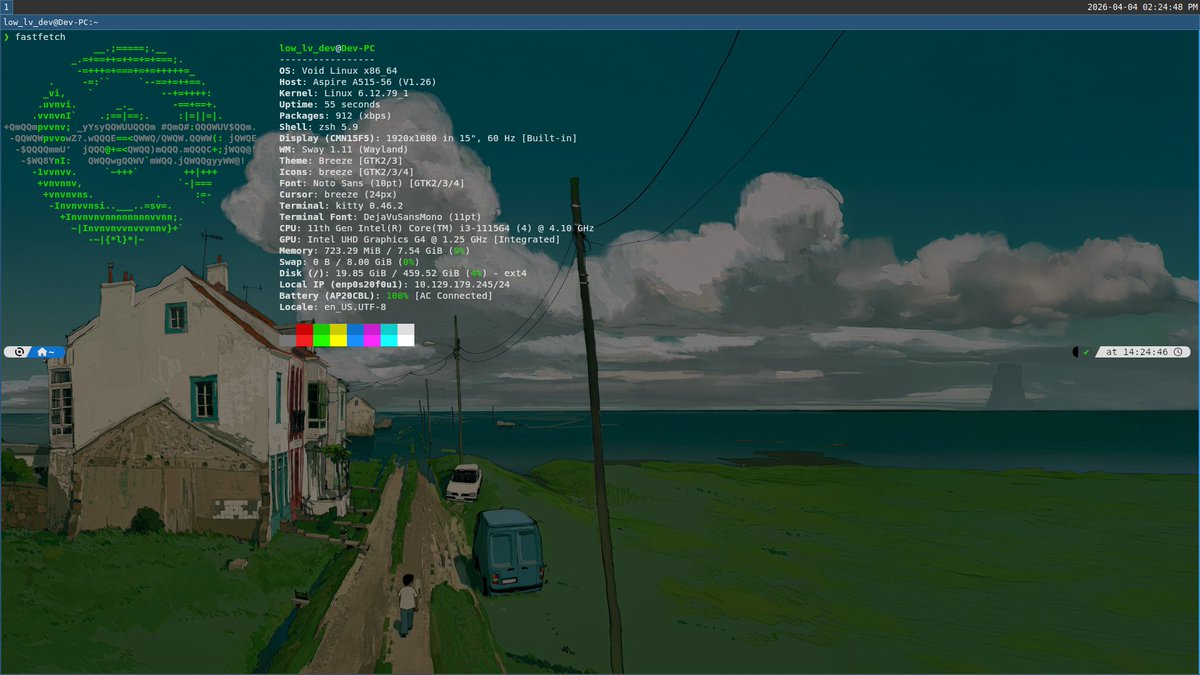Toggle the time widget showing at 14:24:46
Viewport: 1200px width, 675px height.
pyautogui.click(x=1140, y=352)
